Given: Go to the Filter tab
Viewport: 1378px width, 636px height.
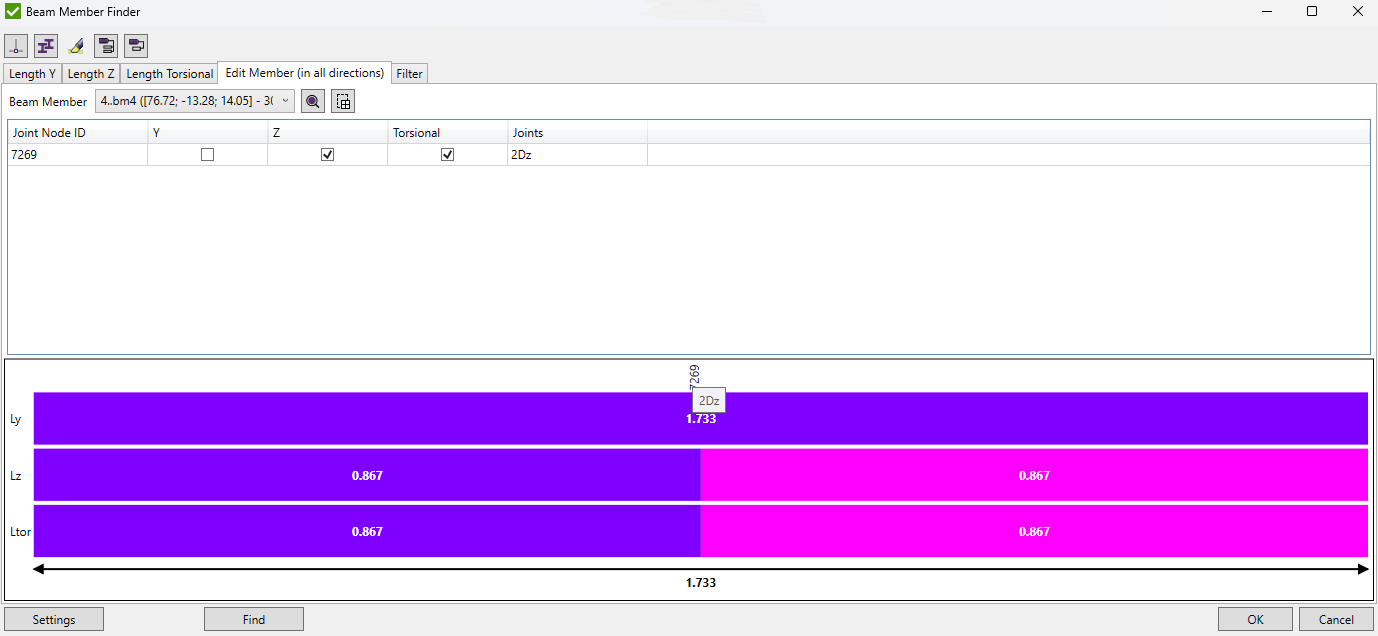Looking at the screenshot, I should point(409,74).
